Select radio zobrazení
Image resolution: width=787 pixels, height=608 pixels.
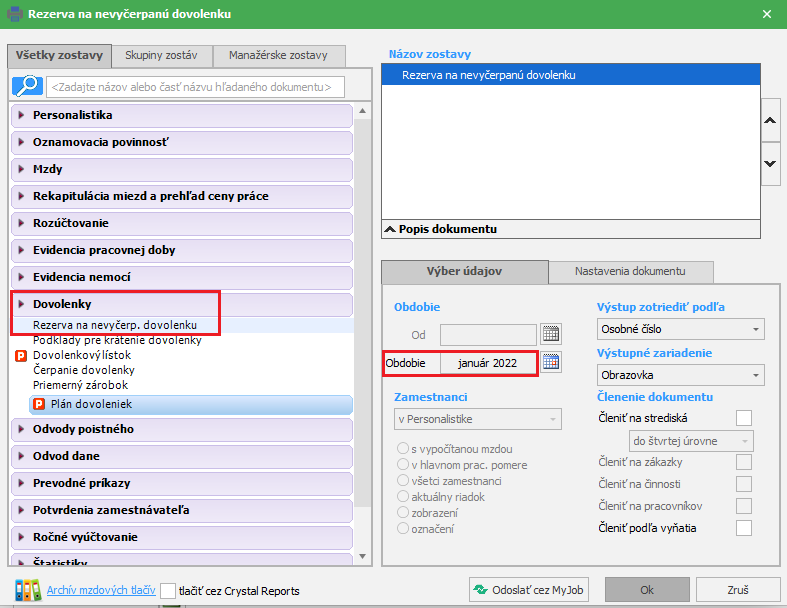(x=403, y=512)
